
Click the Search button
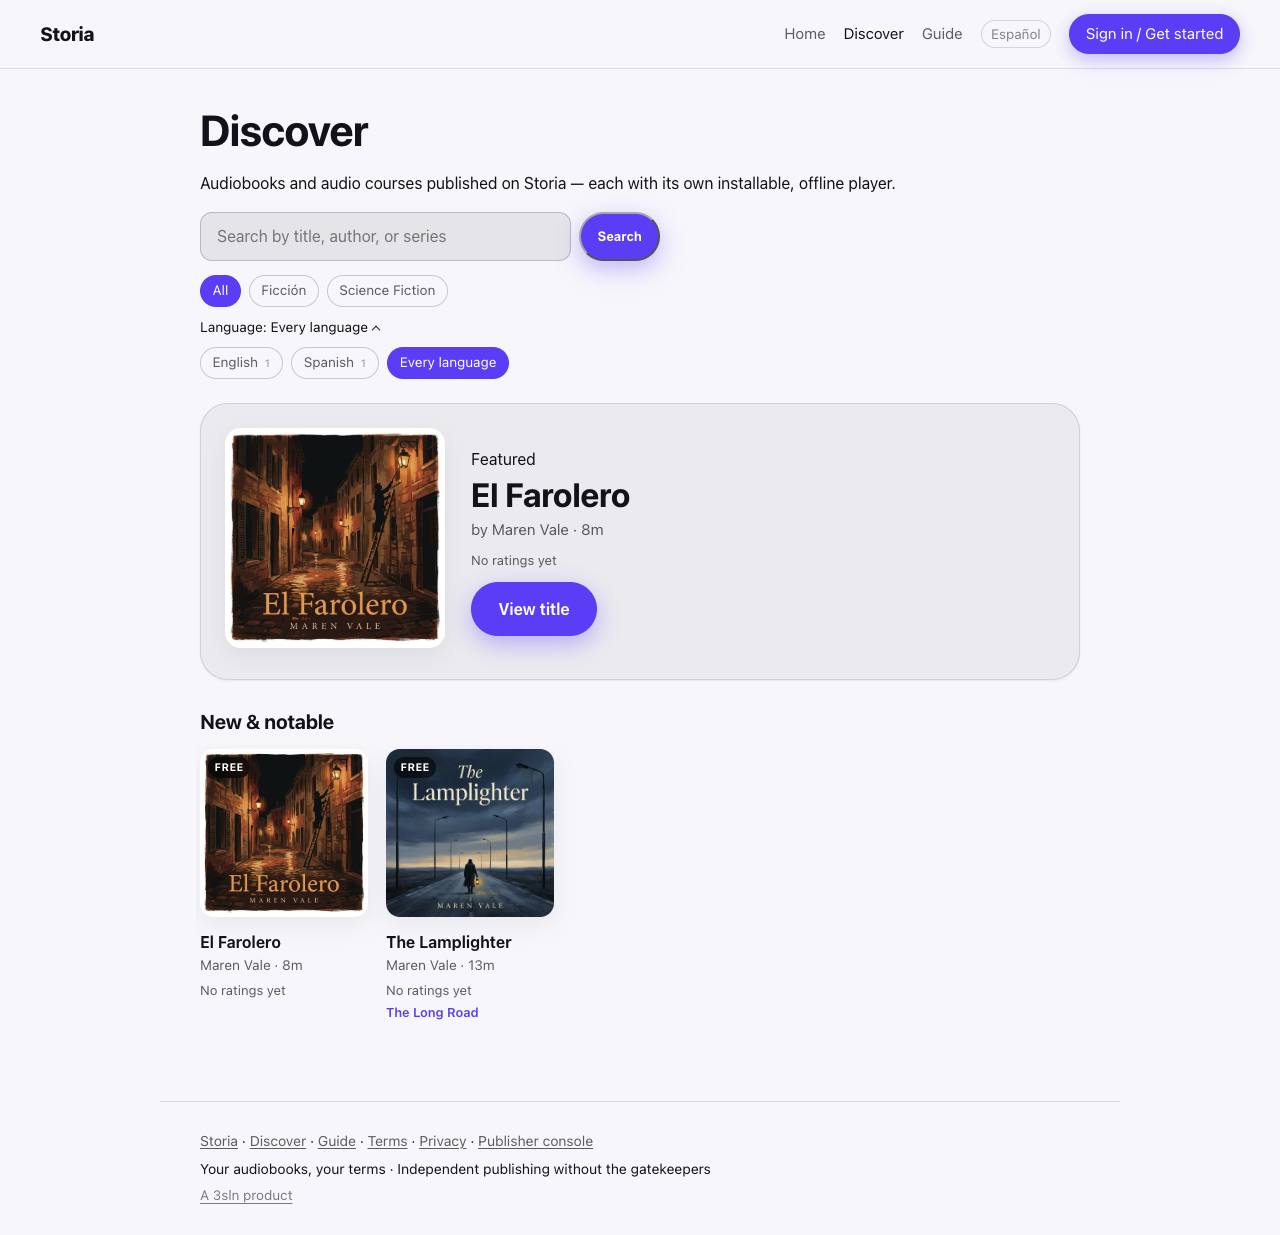tap(620, 236)
